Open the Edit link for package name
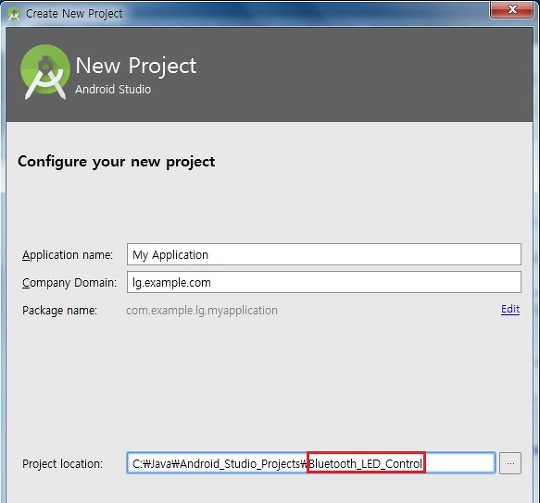This screenshot has height=503, width=540. pos(510,309)
